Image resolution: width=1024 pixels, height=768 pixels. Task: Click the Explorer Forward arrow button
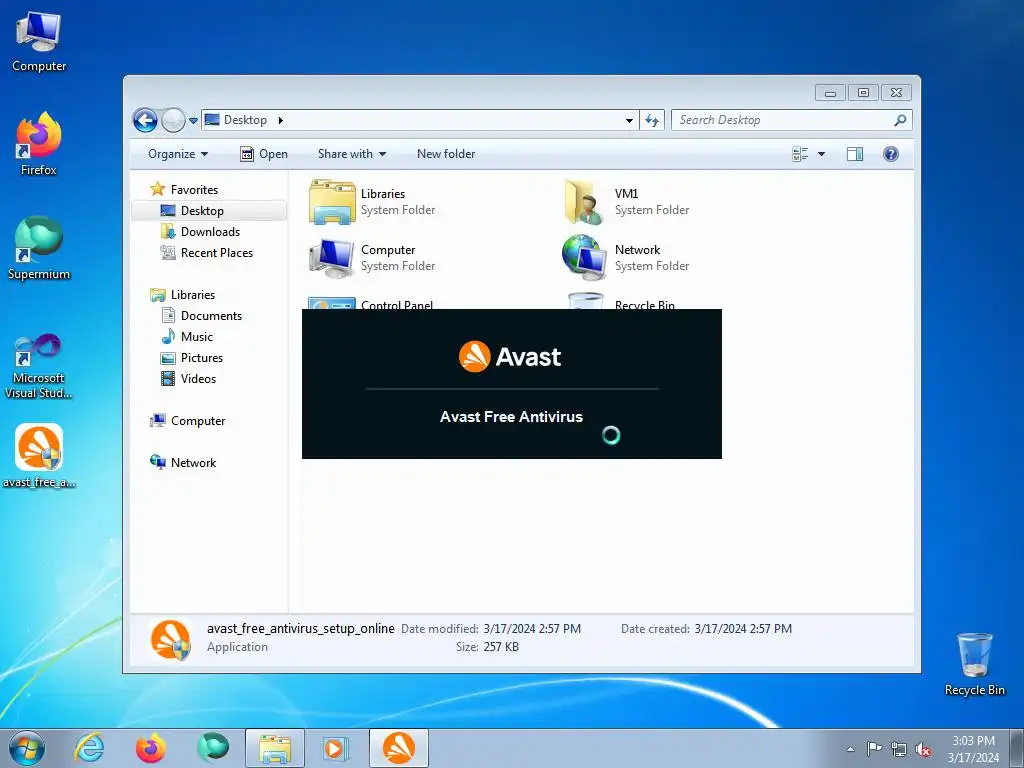point(173,120)
